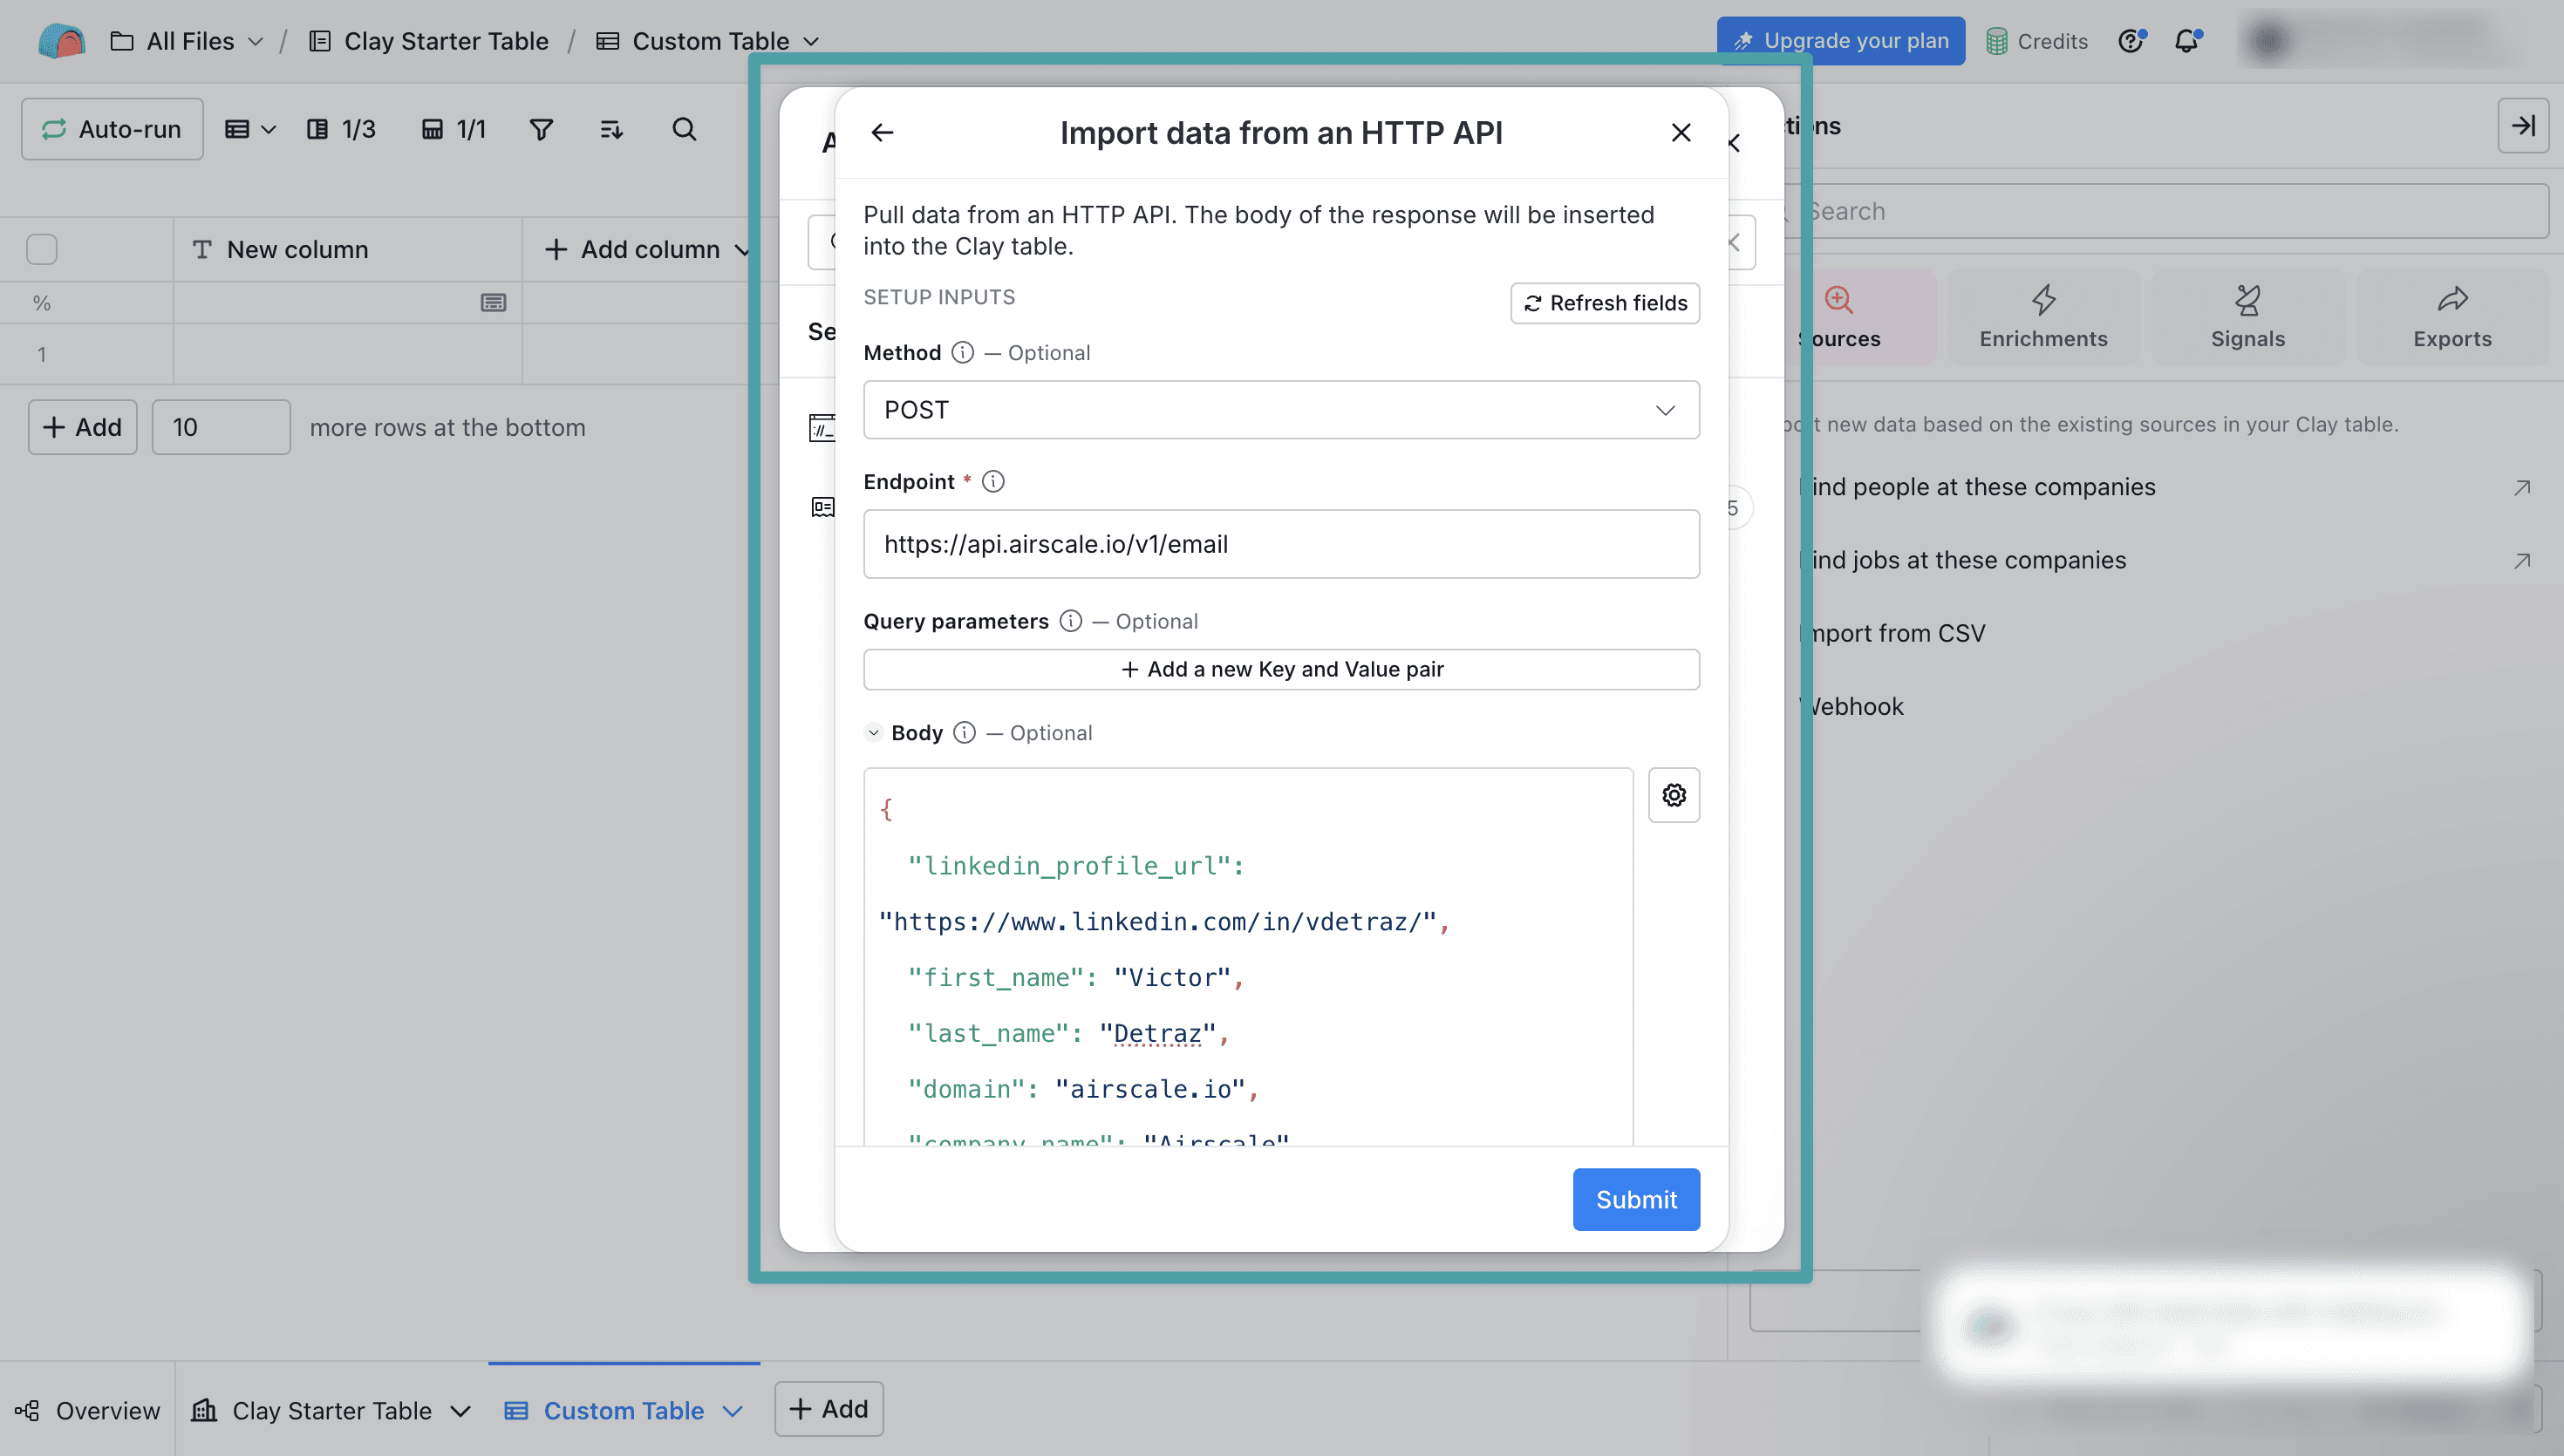Click the Submit button
Screen dimensions: 2564x1456
(x=1635, y=1199)
